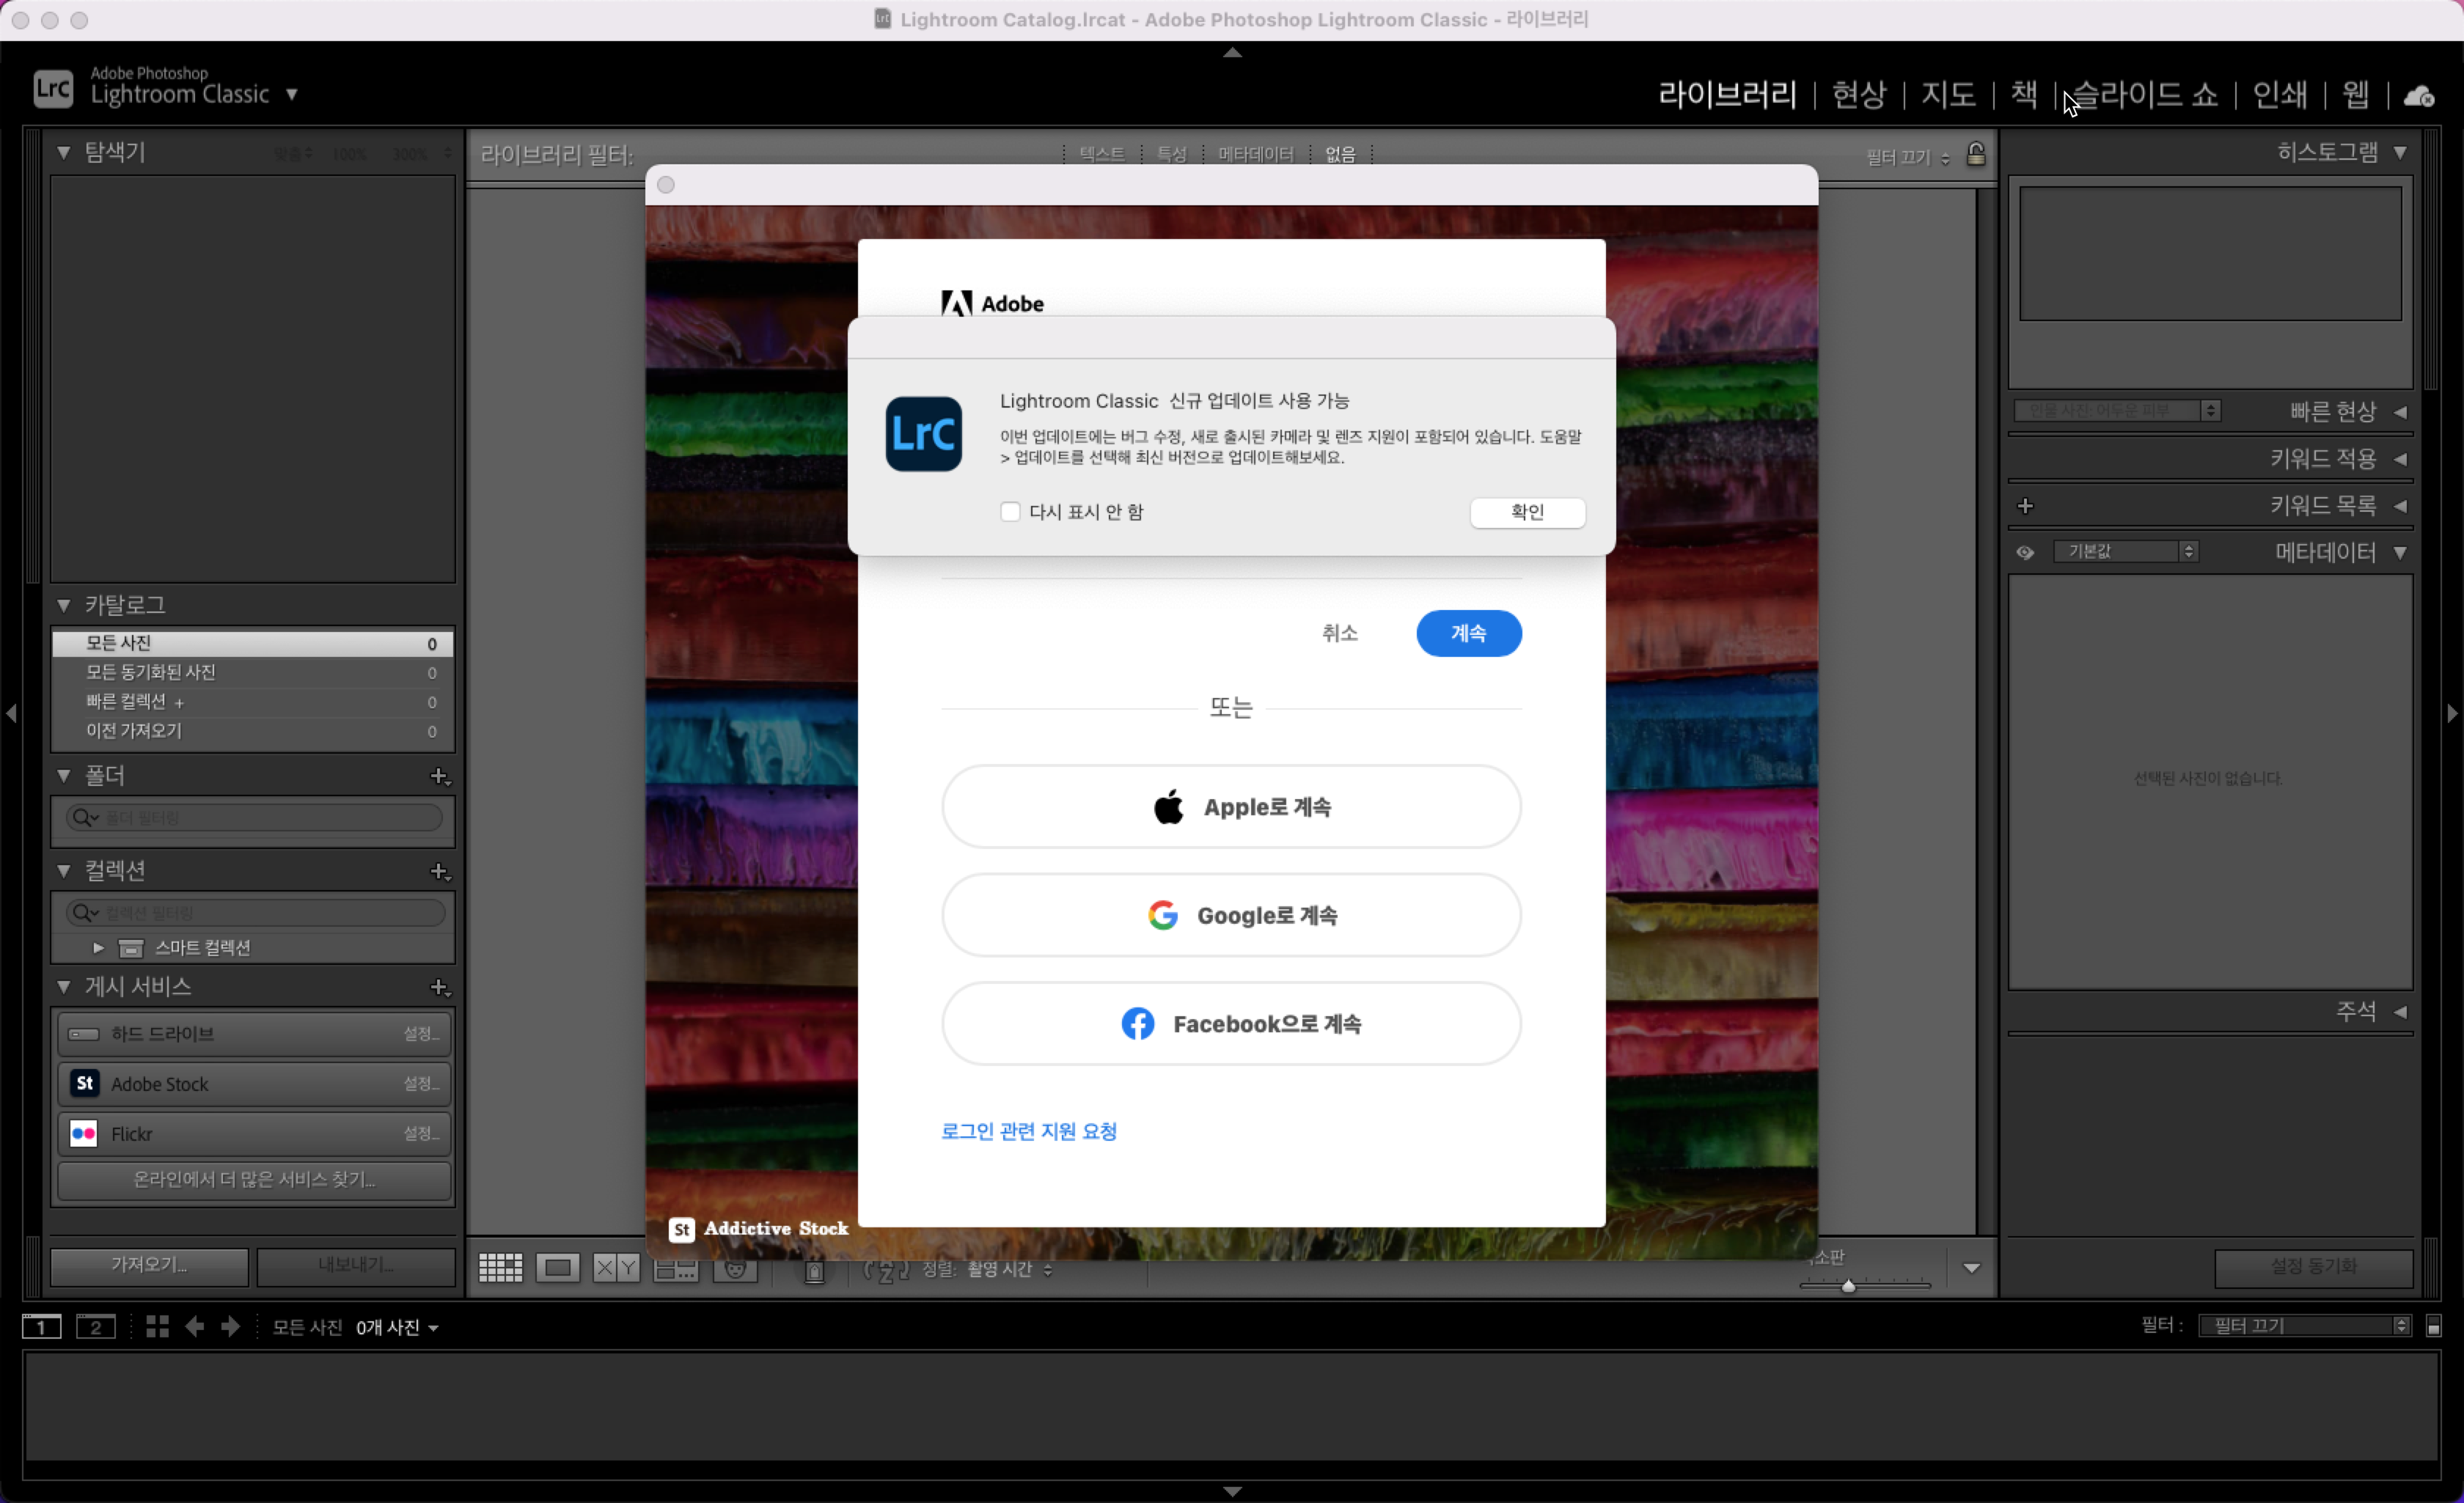Switch to the 현상 module

[x=1858, y=94]
